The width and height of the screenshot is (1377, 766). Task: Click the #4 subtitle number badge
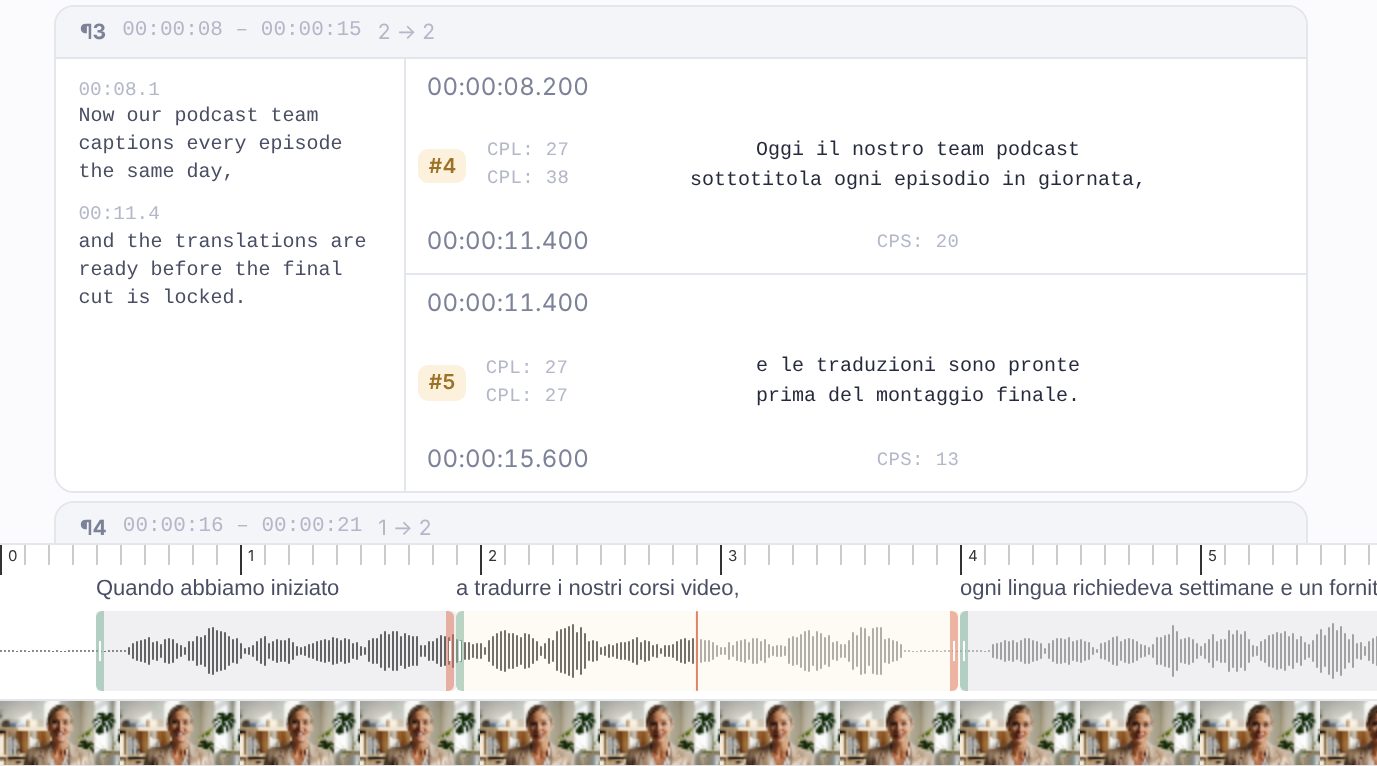coord(442,165)
